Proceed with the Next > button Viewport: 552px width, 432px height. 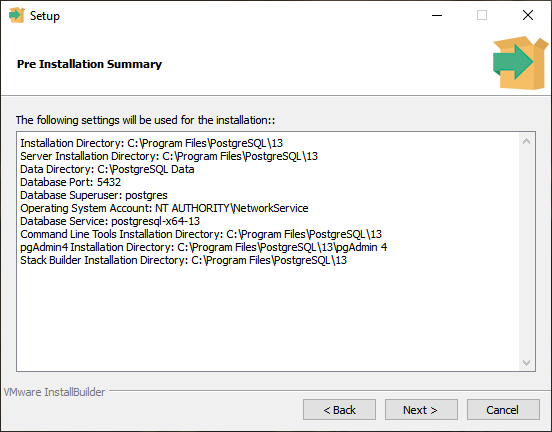pos(421,410)
